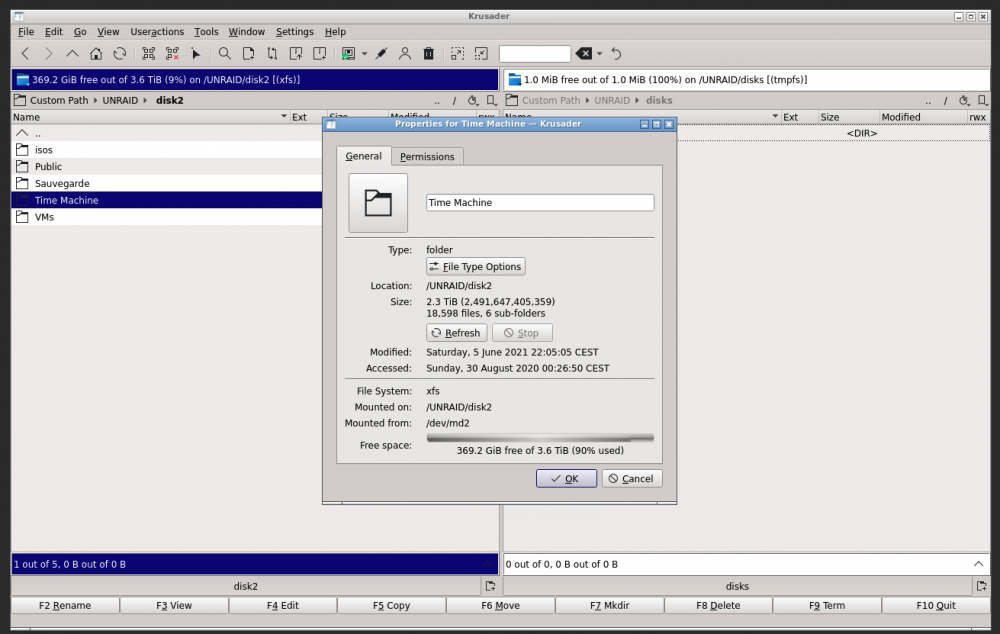
Task: Click the synchronize directories icon
Action: [272, 54]
